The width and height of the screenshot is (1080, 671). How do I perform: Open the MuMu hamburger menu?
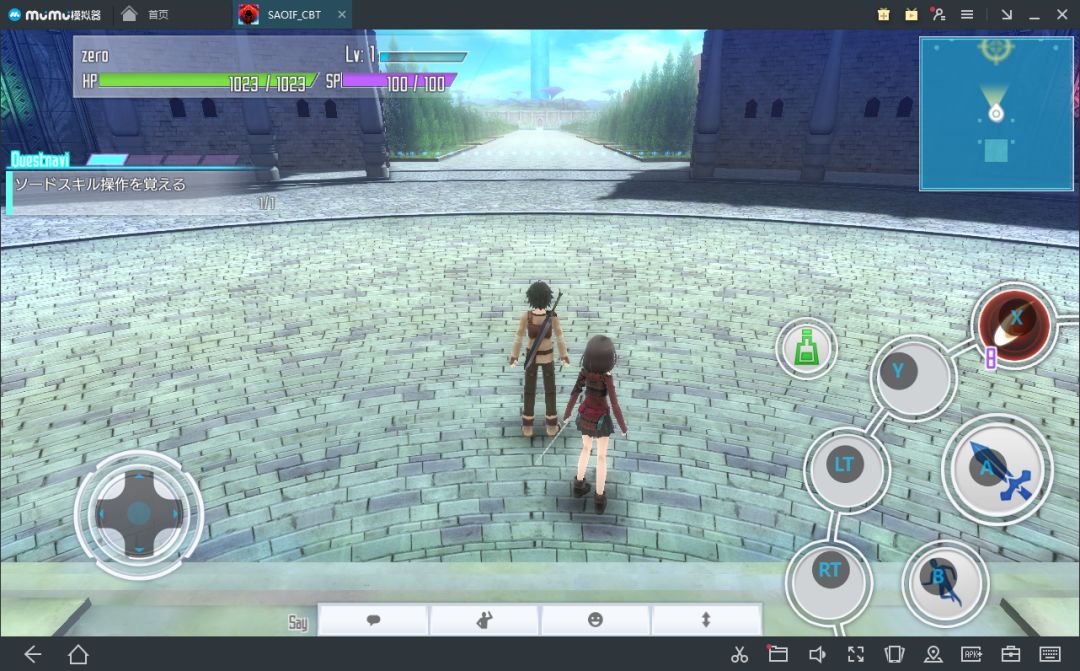967,14
